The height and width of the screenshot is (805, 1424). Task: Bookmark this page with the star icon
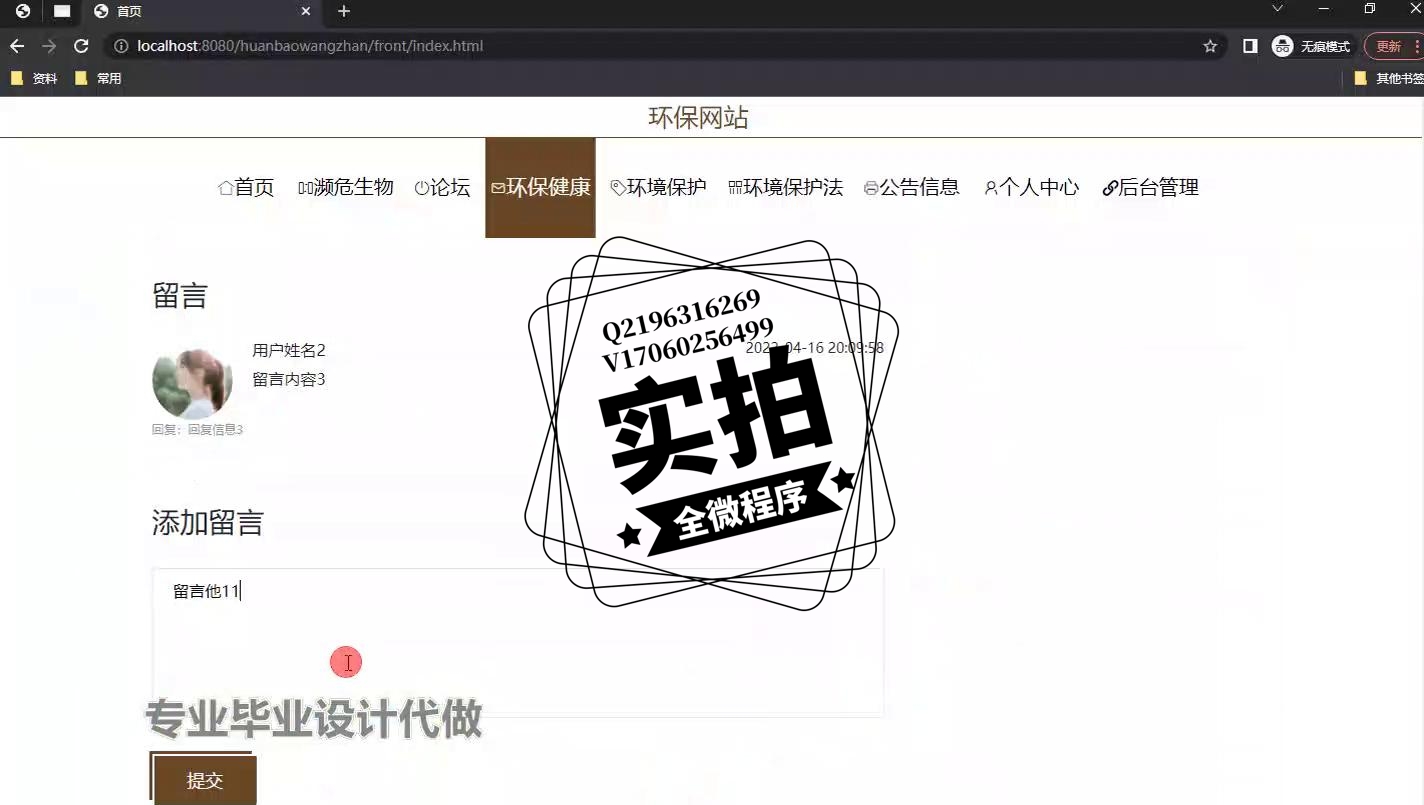(x=1210, y=46)
